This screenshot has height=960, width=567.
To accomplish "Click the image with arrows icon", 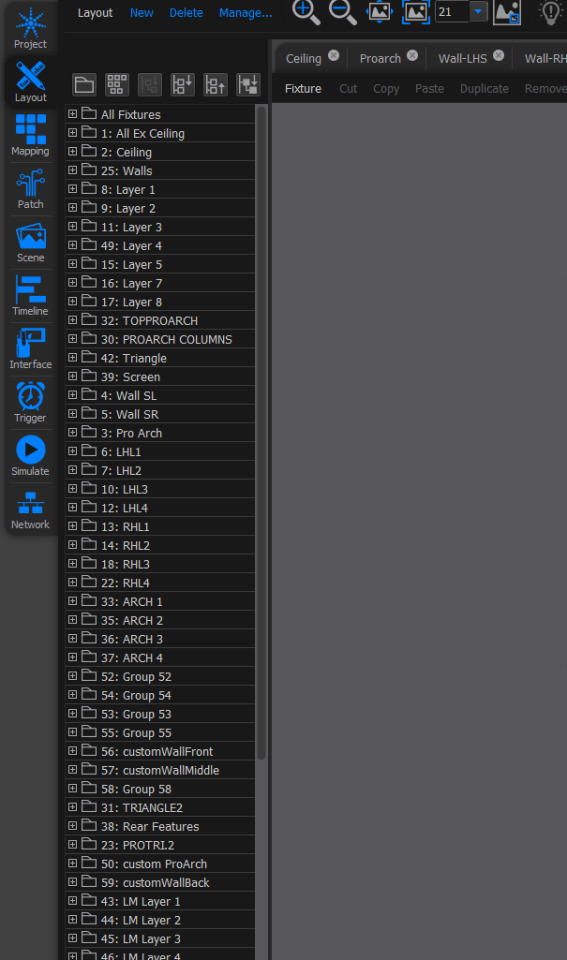I will pos(379,12).
